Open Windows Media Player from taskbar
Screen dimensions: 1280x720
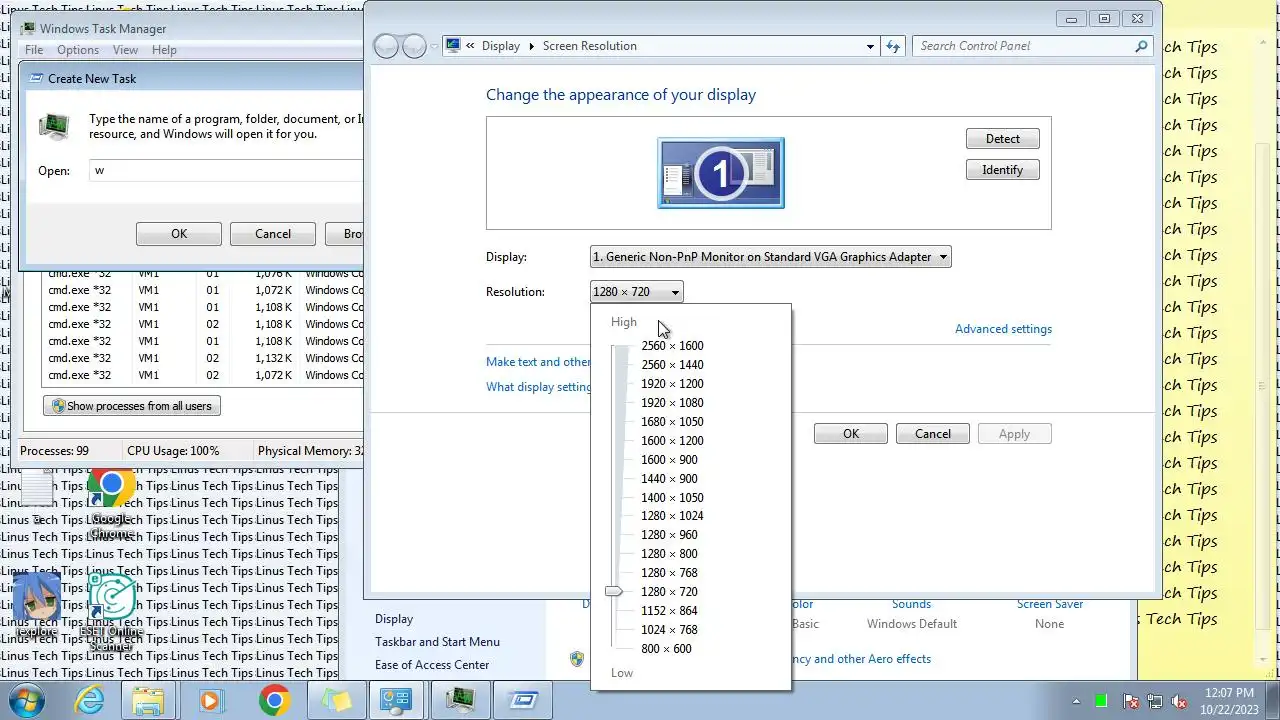pyautogui.click(x=210, y=700)
